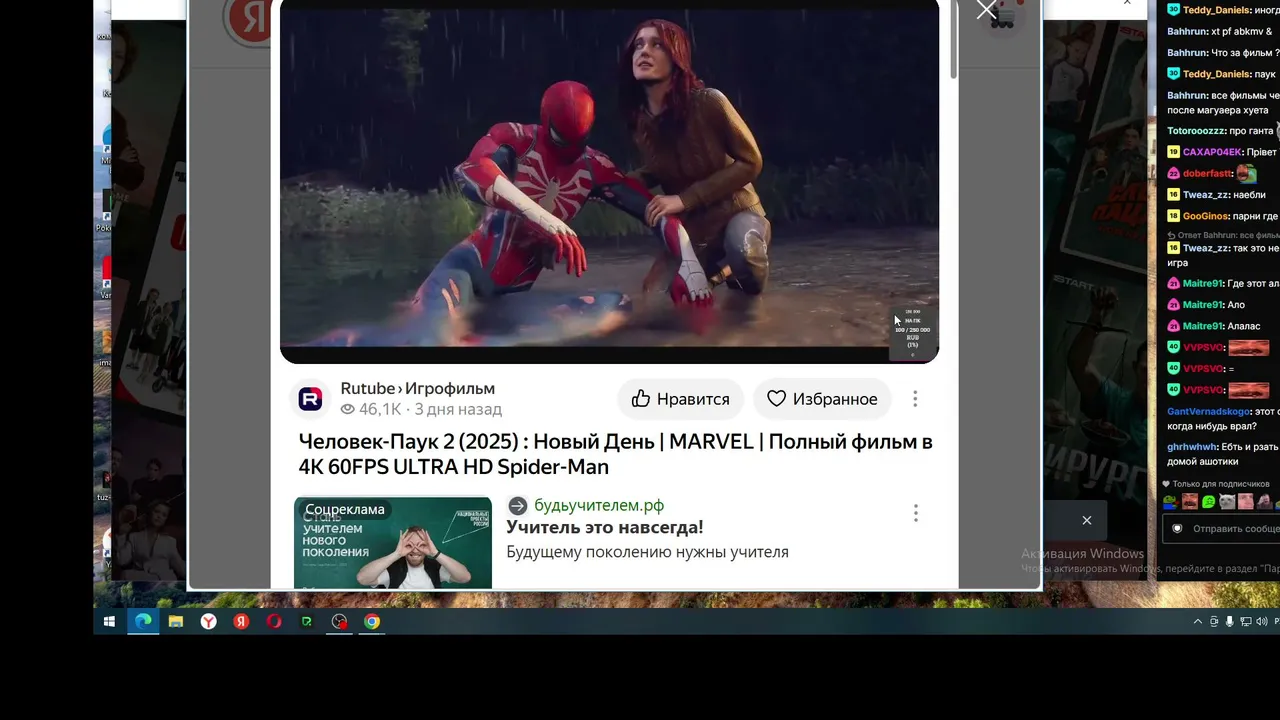Click the GantVernadskogo username in chat
The height and width of the screenshot is (720, 1280).
(x=1208, y=411)
